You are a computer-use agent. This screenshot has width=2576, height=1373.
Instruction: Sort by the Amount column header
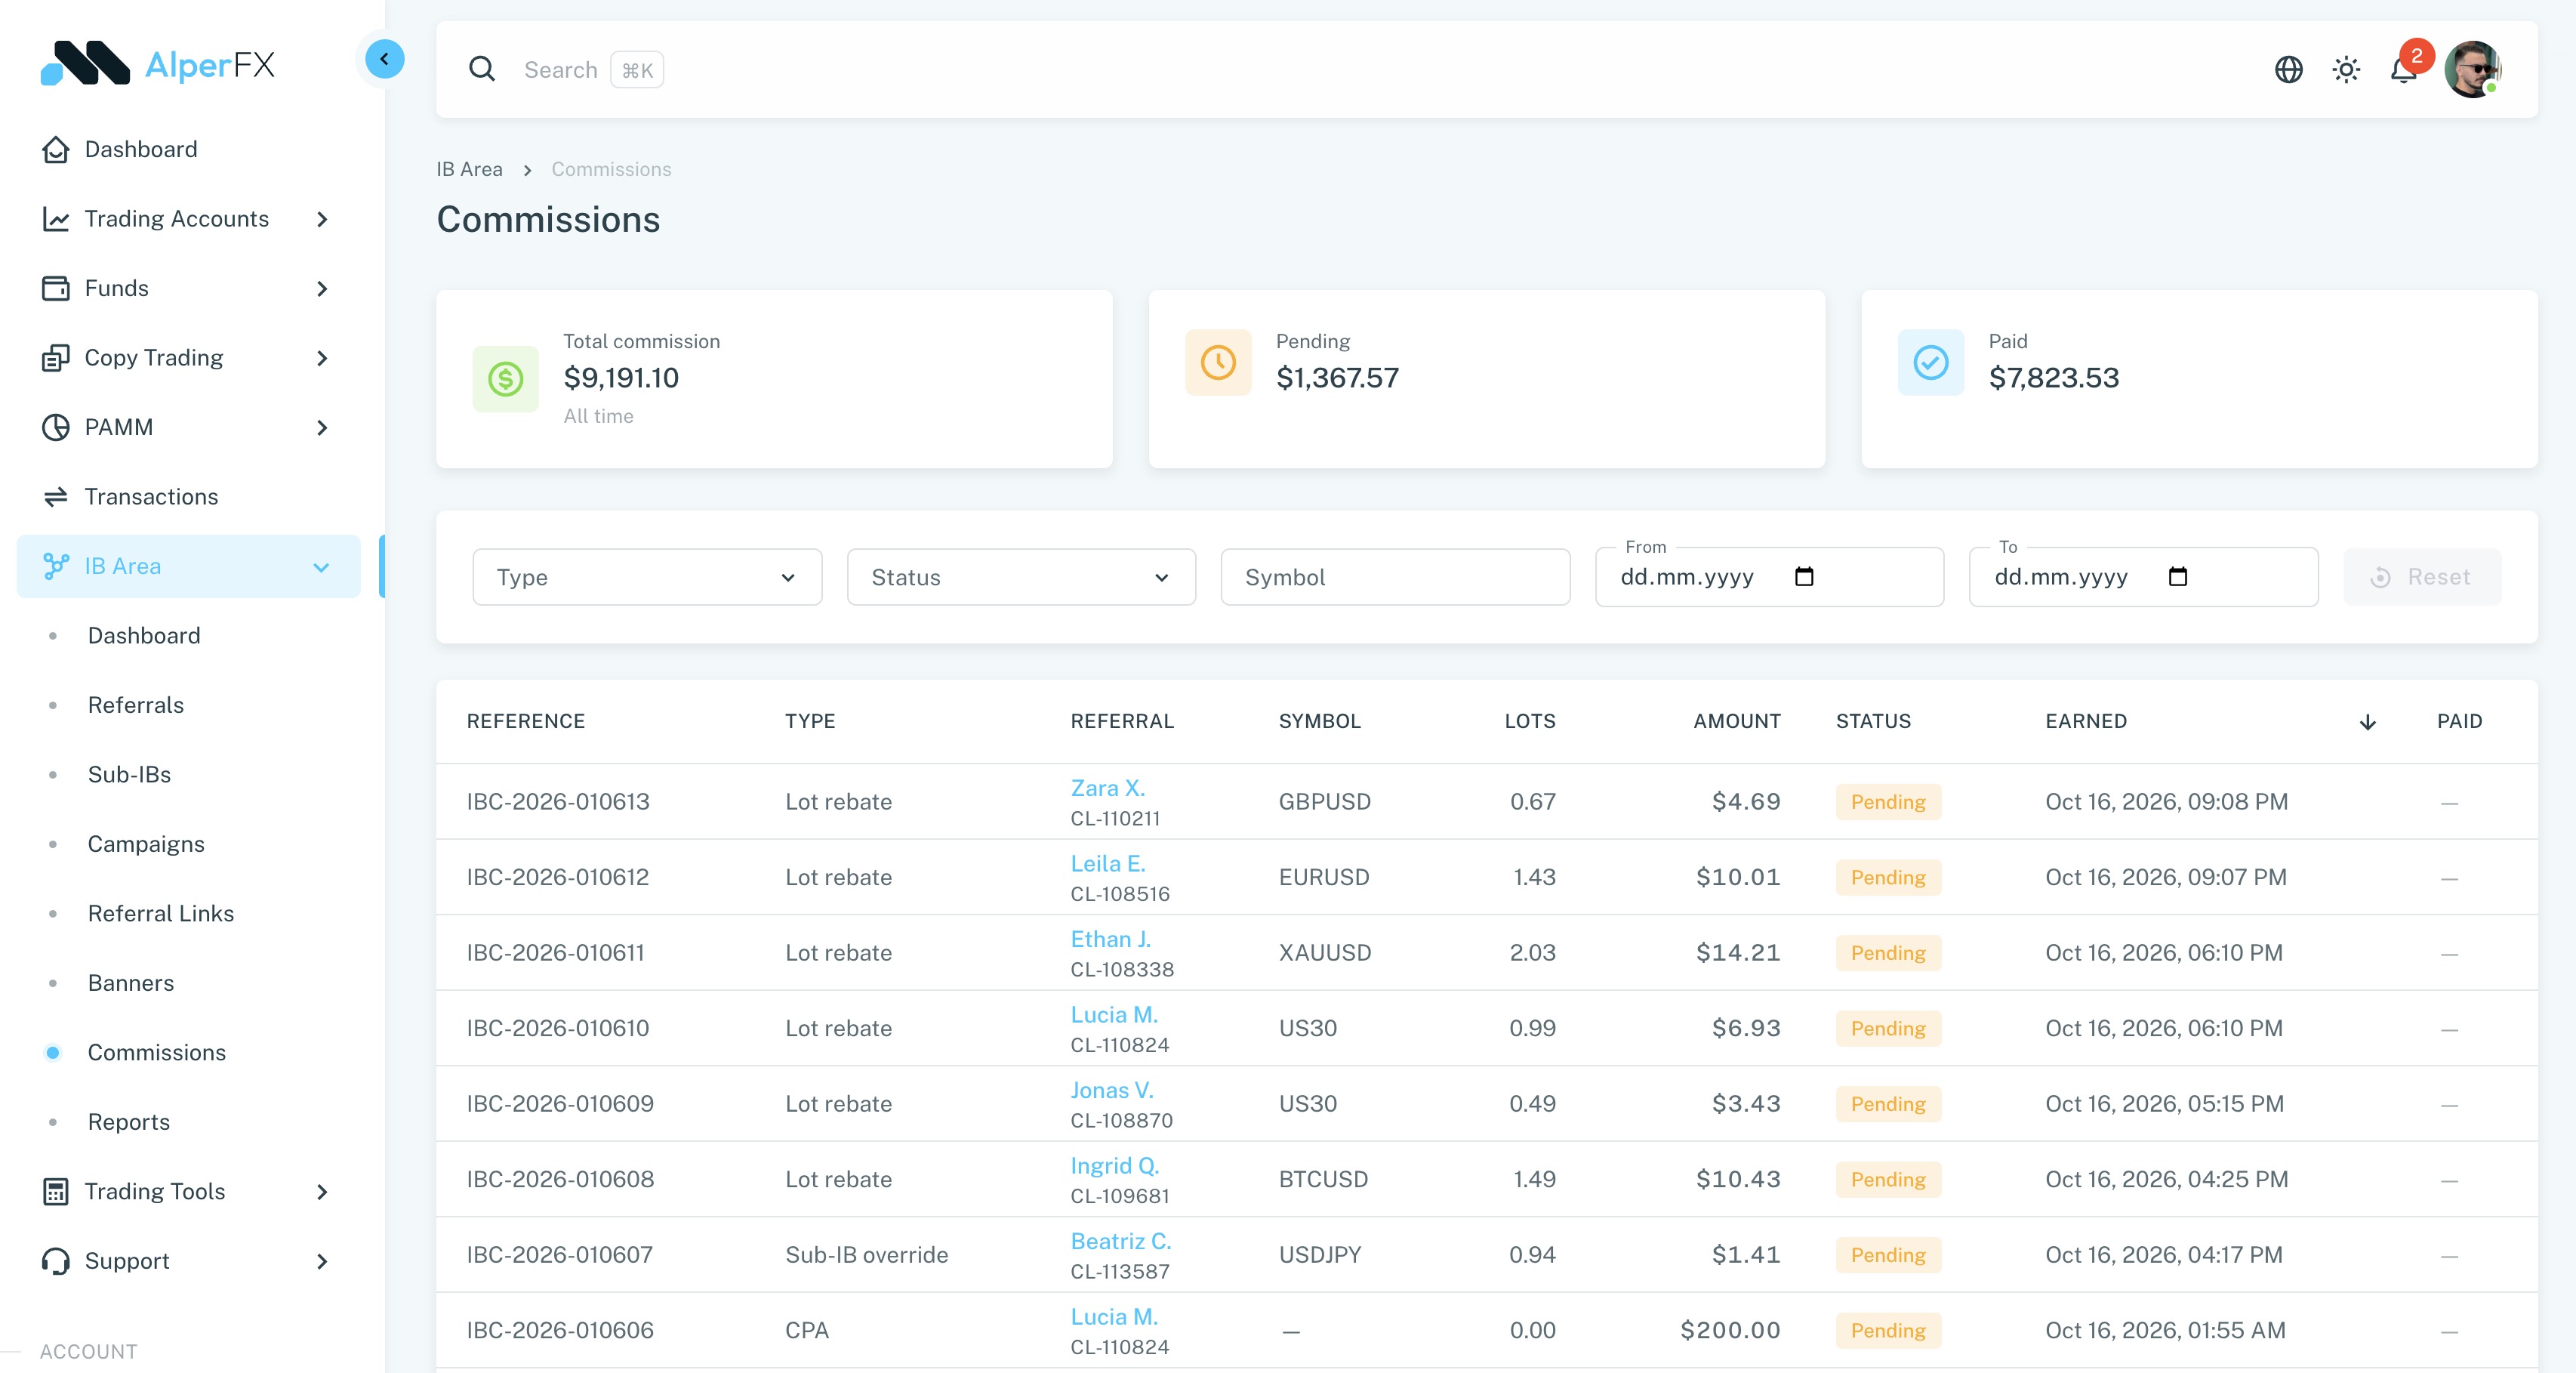[x=1736, y=721]
